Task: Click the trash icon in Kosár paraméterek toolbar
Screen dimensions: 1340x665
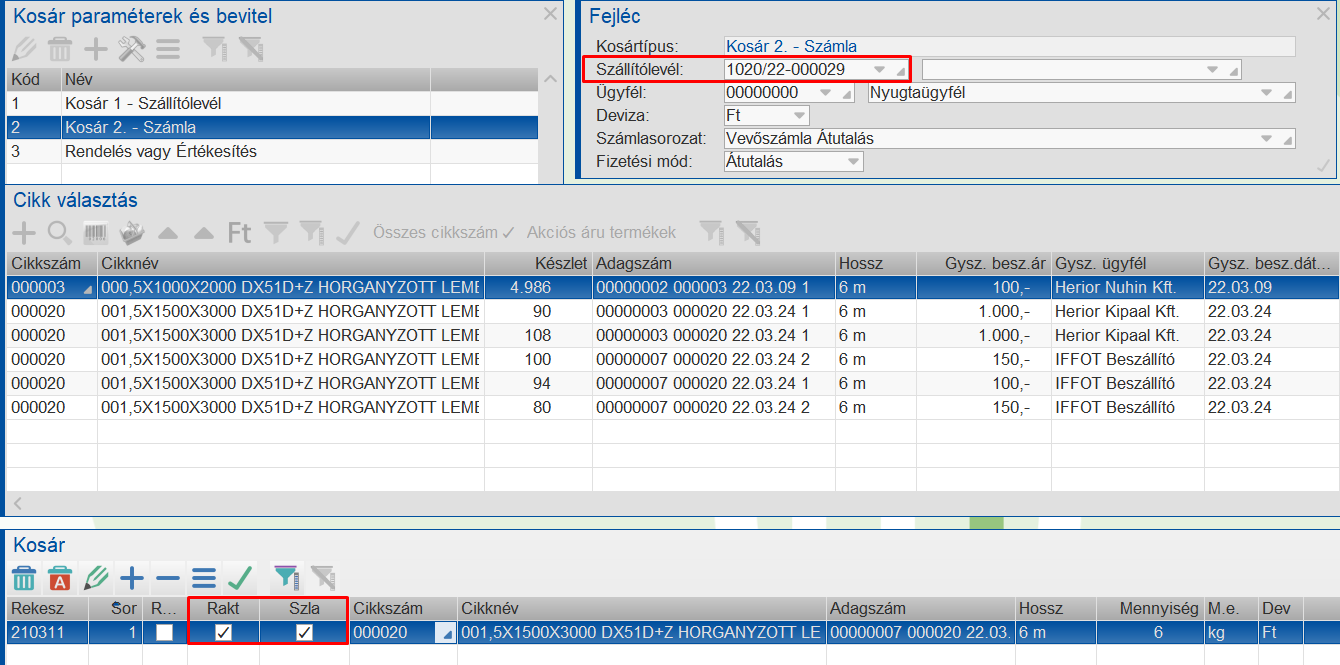Action: [60, 48]
